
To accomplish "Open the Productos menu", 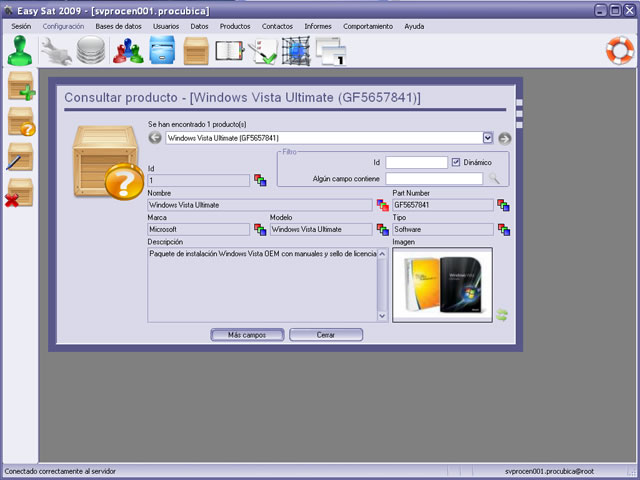I will click(235, 26).
